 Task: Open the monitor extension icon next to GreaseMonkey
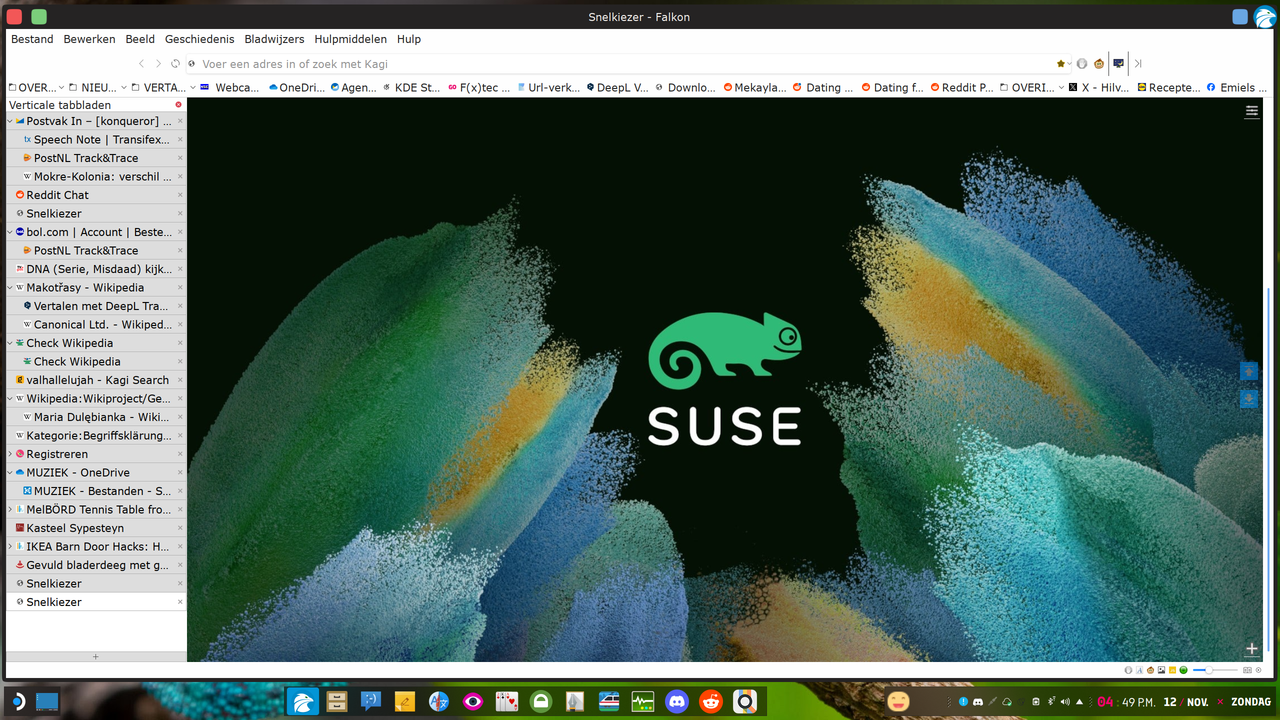1118,64
